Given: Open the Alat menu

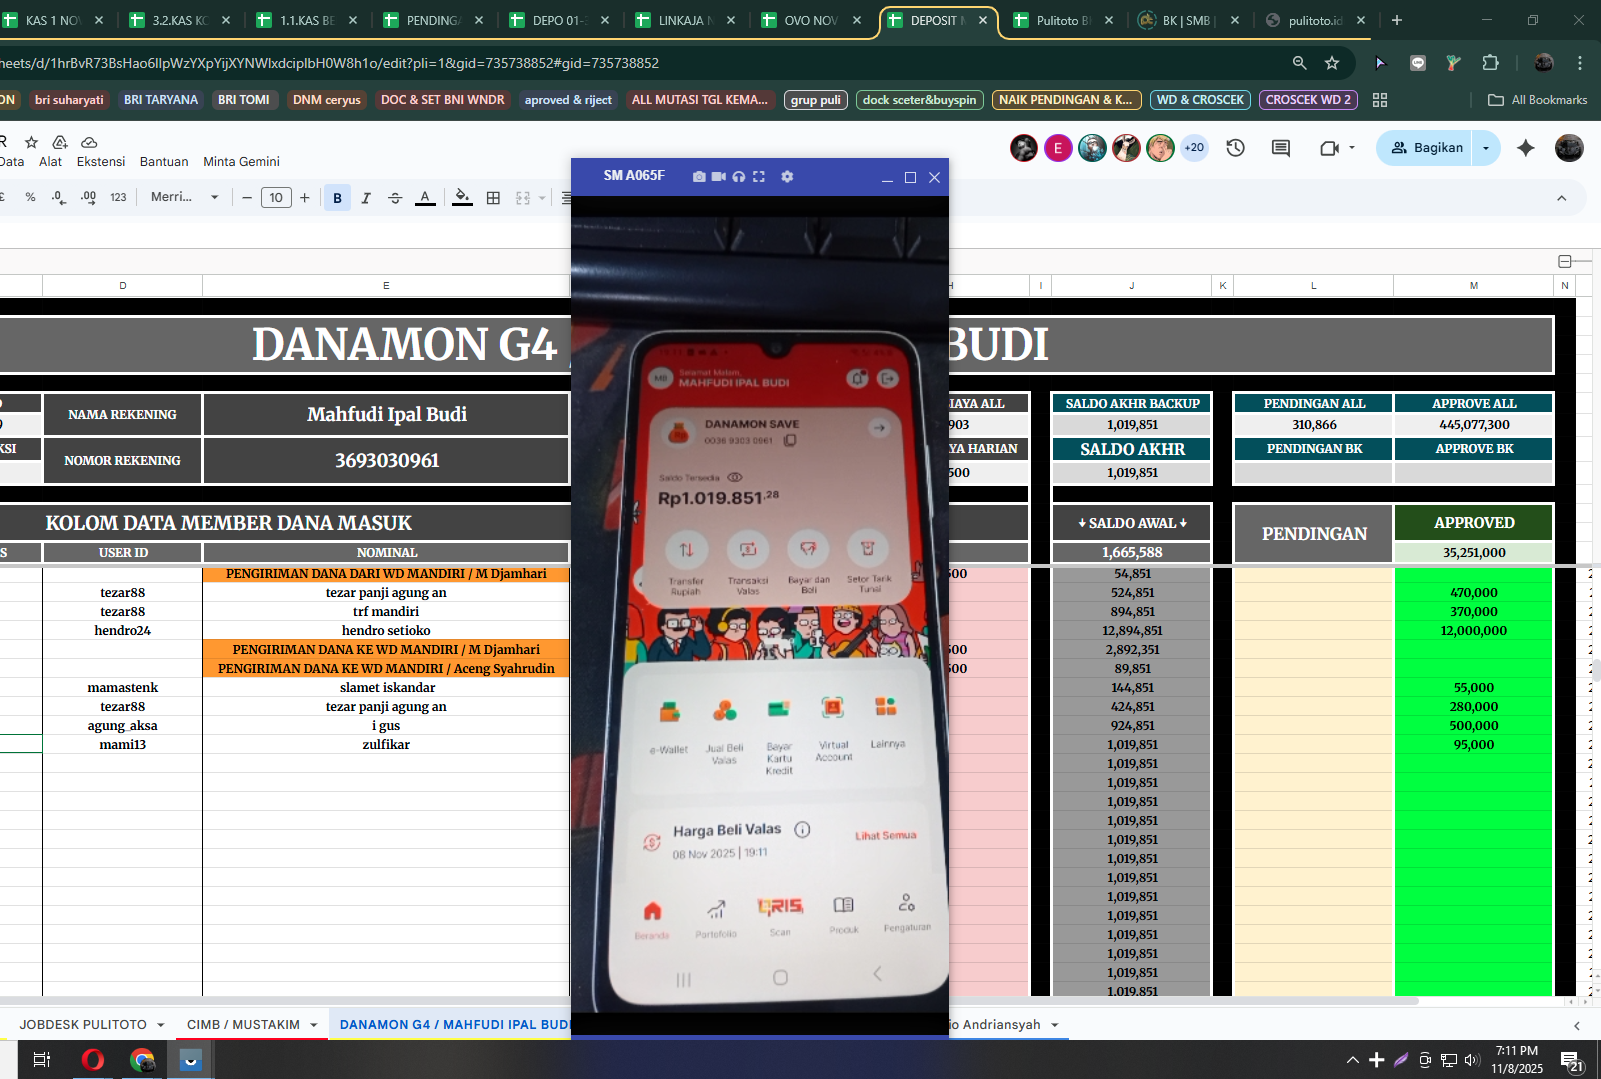Looking at the screenshot, I should (50, 162).
